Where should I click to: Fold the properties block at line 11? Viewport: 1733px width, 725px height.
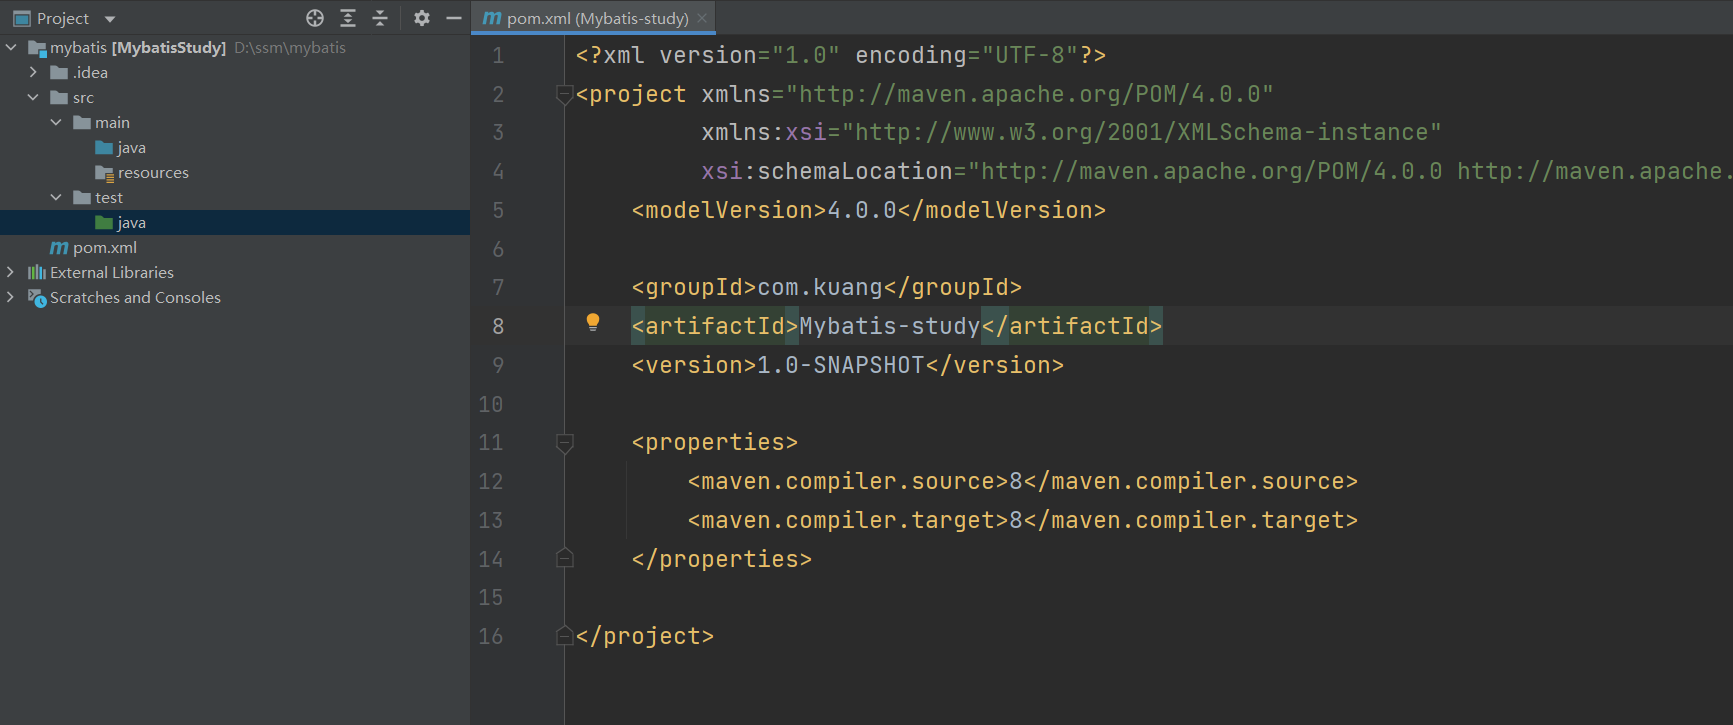coord(565,442)
